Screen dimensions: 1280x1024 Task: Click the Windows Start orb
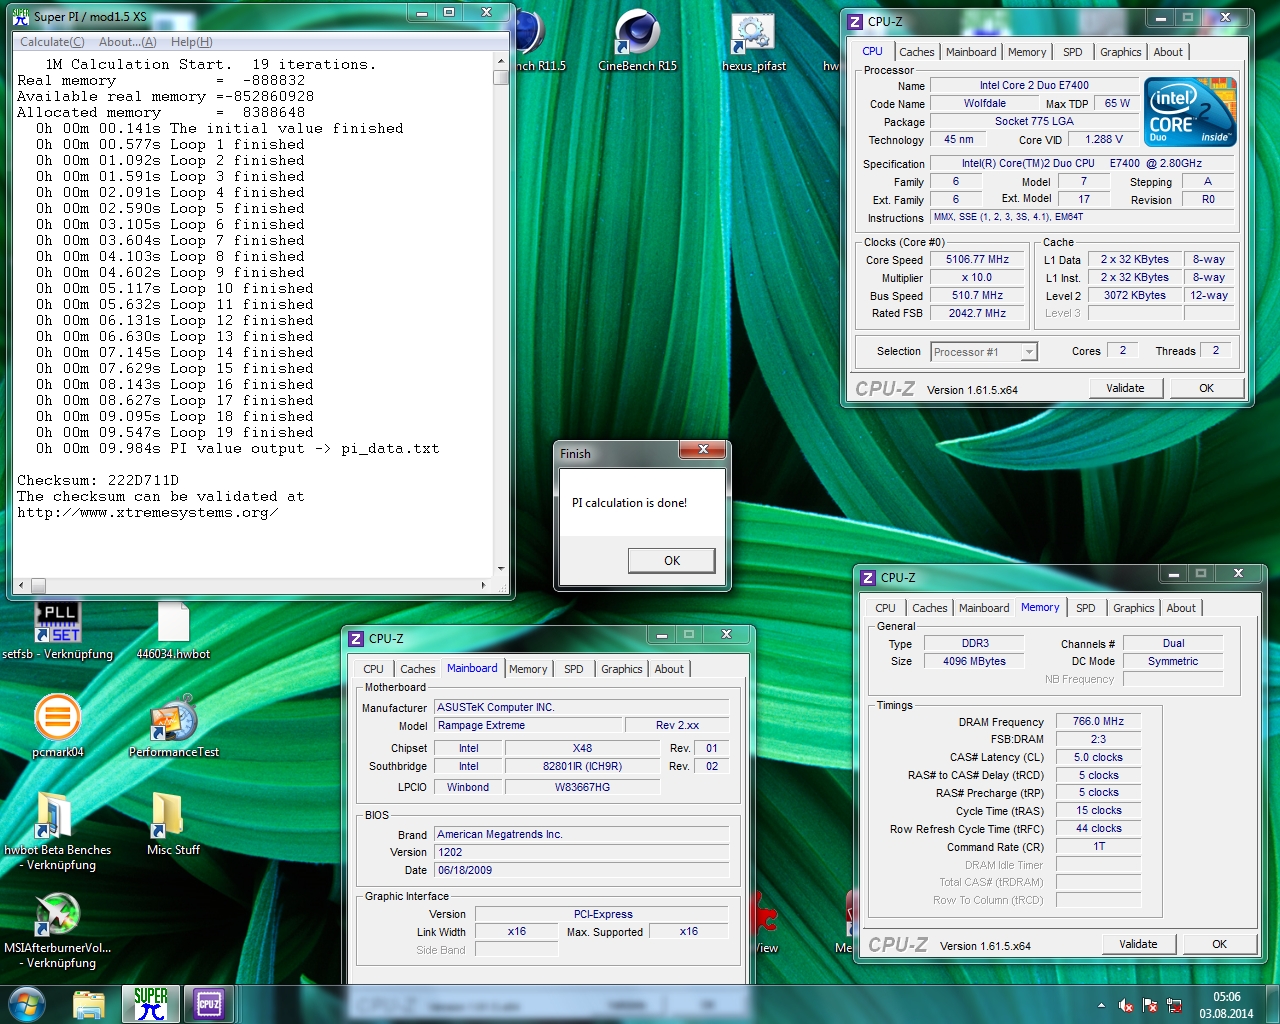(27, 1004)
